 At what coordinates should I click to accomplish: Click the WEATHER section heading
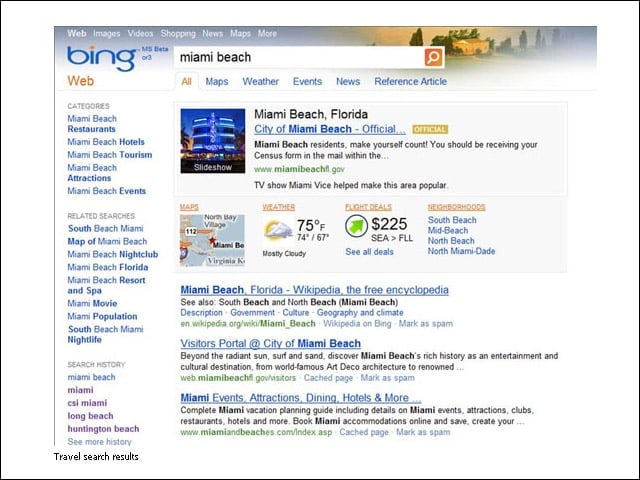click(279, 207)
